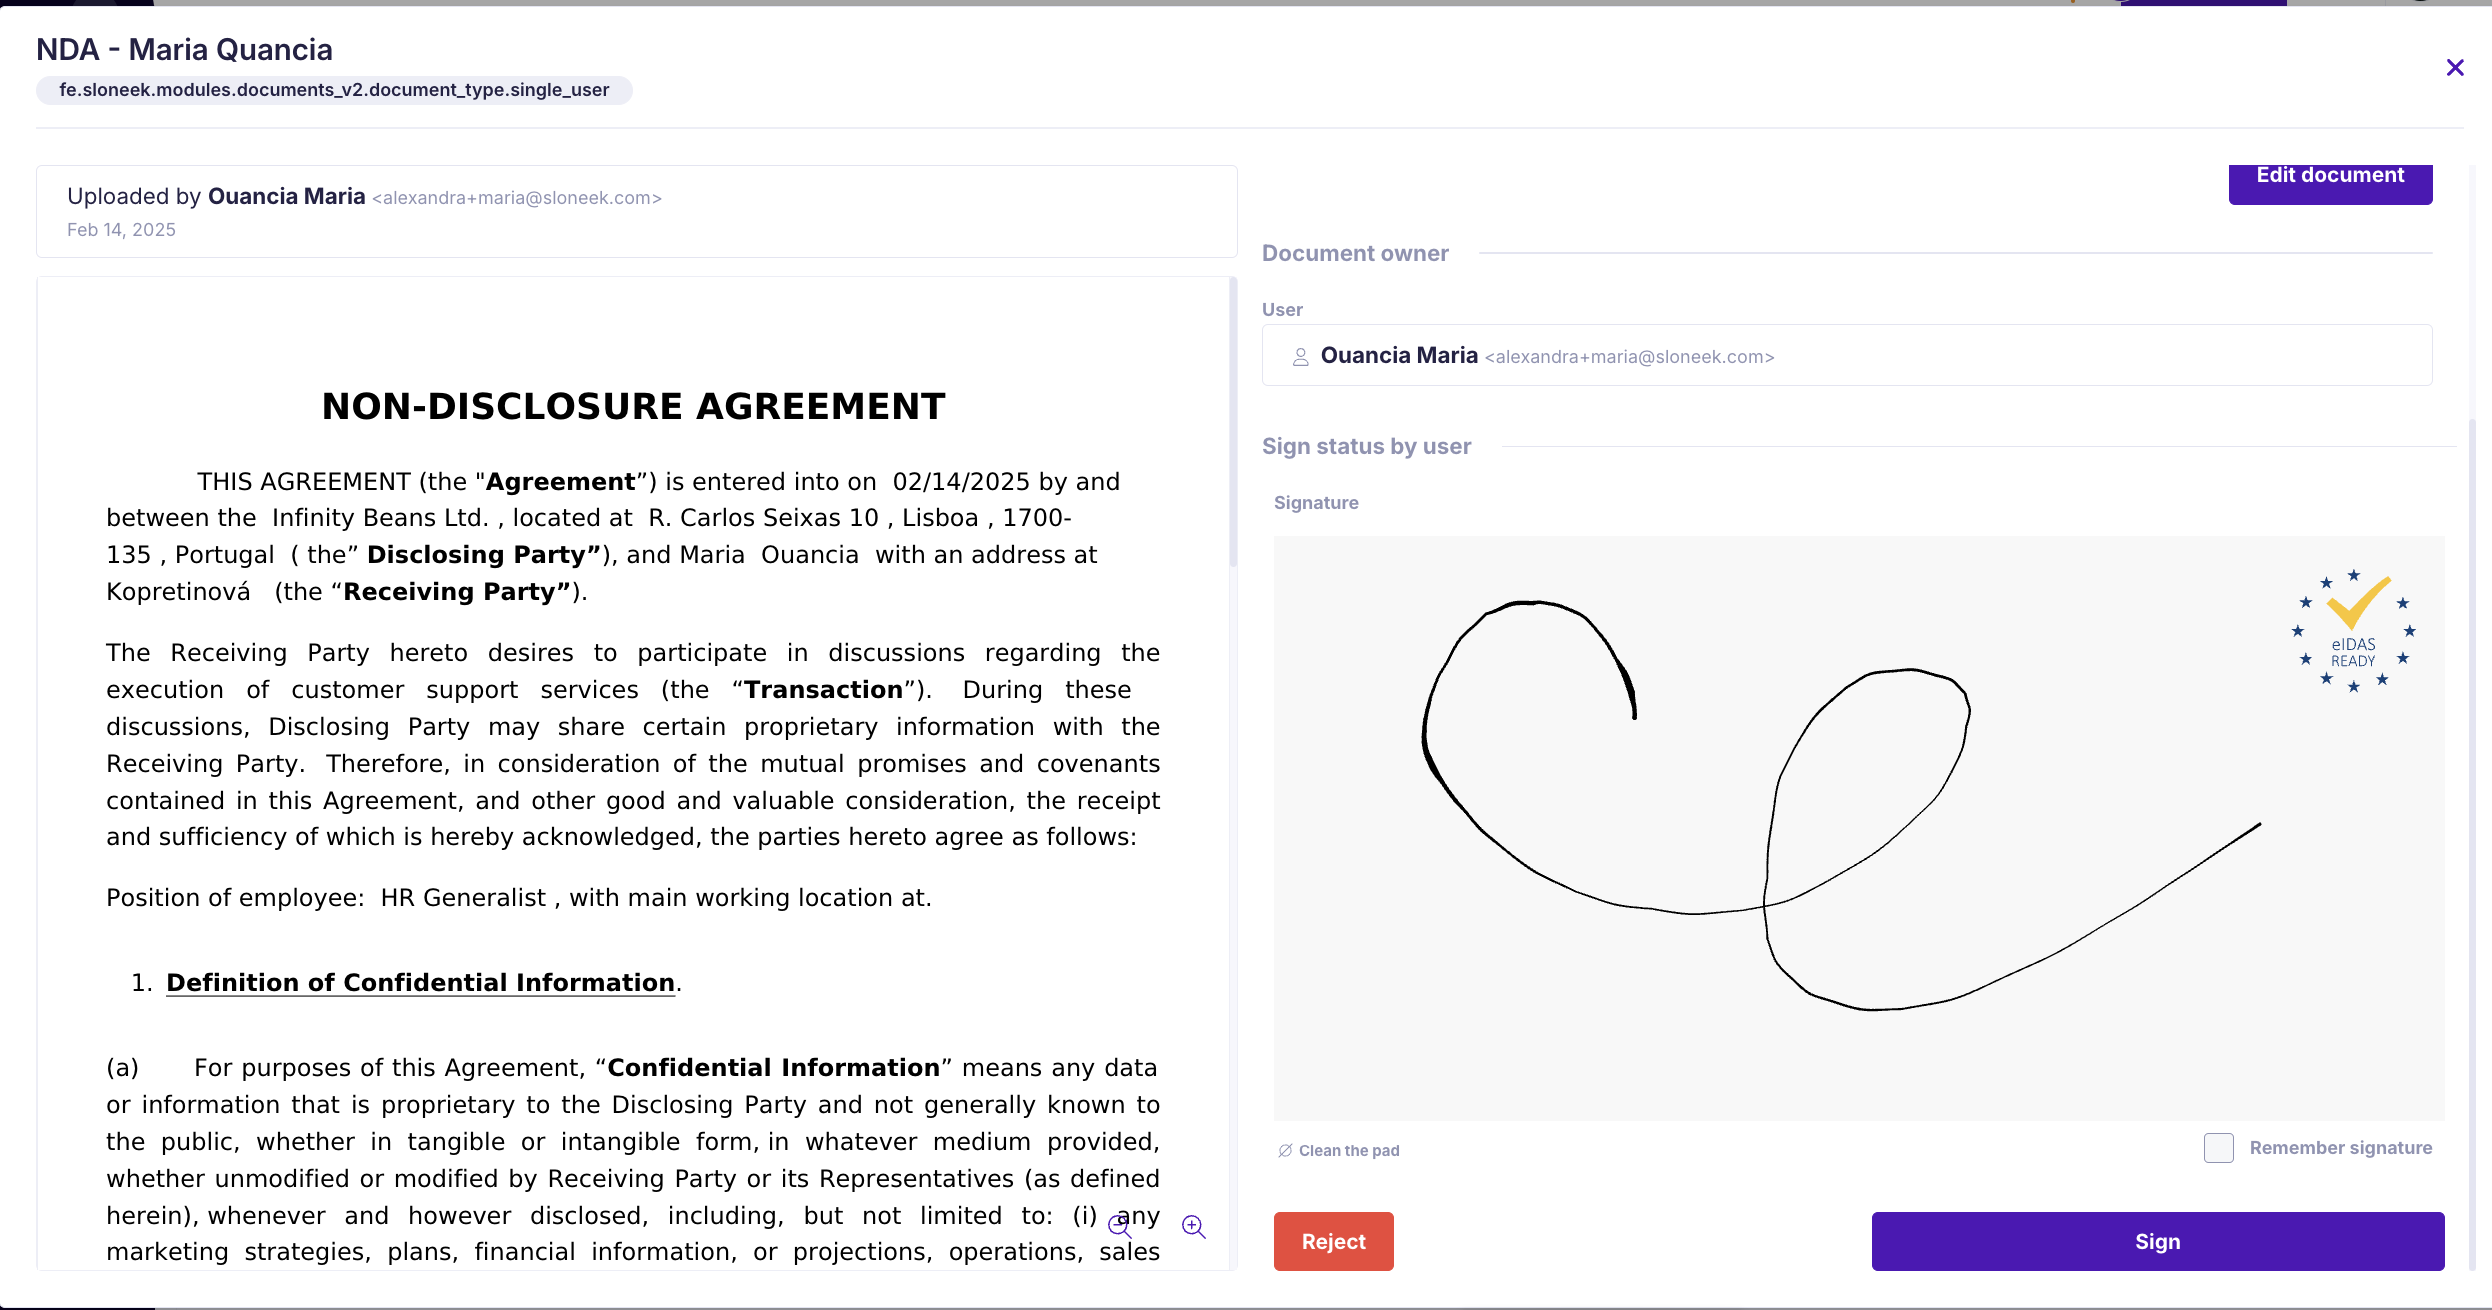
Task: Click uploader email alexandra+maria@sloneek.com in the Uploaded by line
Action: [x=517, y=198]
